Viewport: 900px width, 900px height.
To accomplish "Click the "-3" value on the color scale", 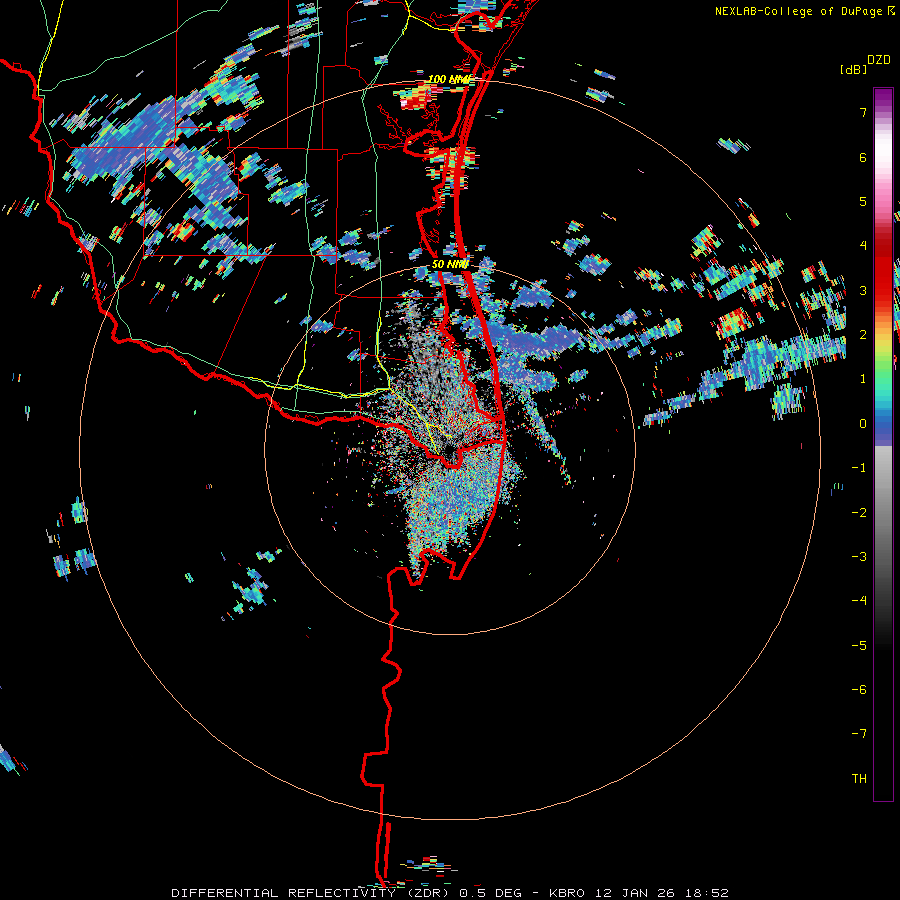I will (859, 557).
